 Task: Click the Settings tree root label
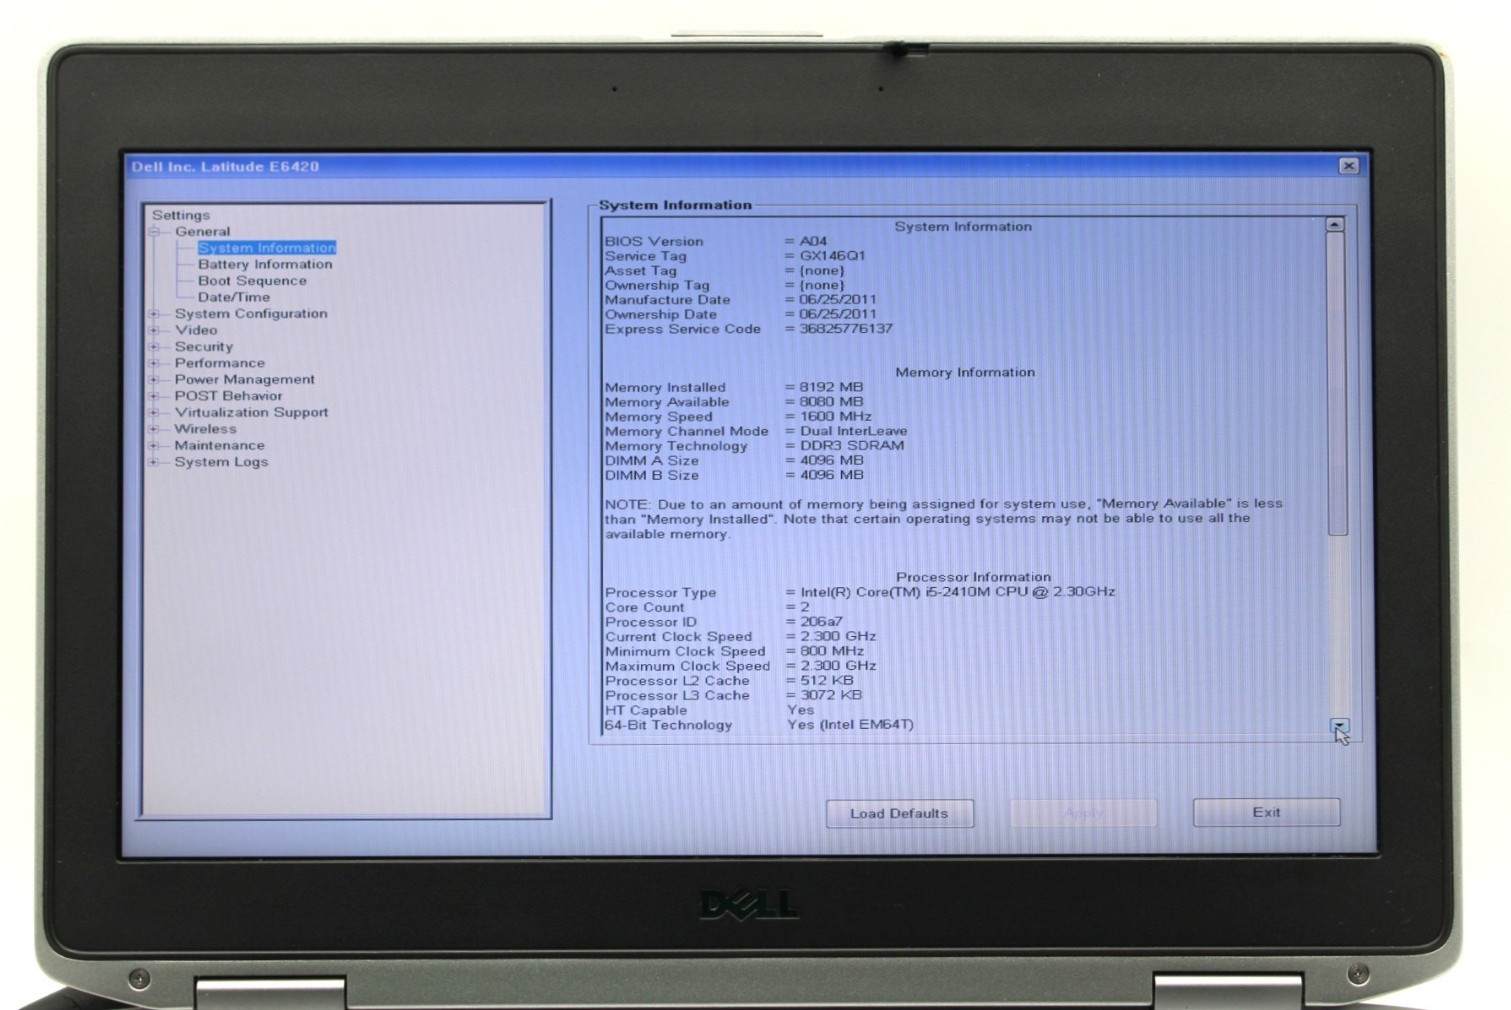tap(181, 215)
